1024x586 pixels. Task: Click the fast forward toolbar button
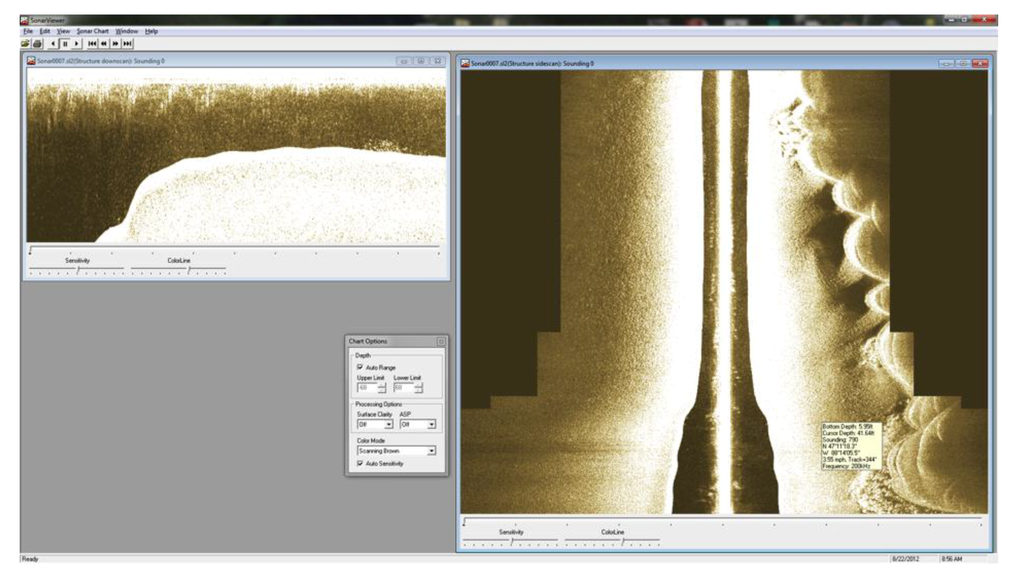[116, 44]
